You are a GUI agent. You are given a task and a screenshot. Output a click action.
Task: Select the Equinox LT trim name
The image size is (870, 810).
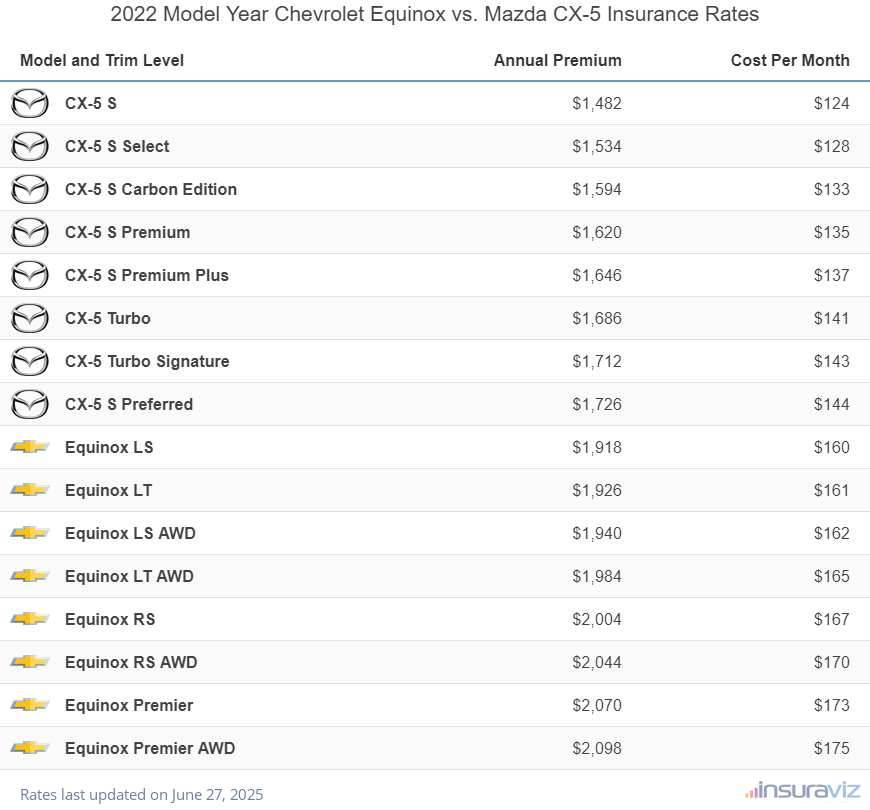click(x=109, y=490)
